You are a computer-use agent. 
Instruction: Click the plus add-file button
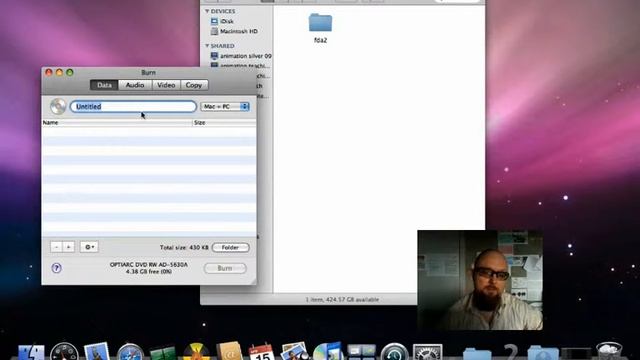(x=69, y=247)
